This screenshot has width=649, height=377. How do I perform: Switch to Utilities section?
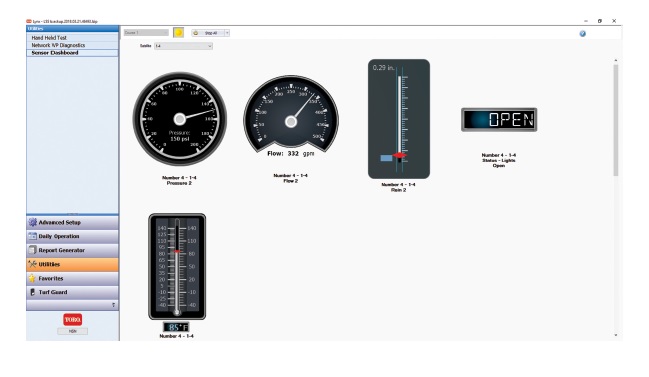(x=72, y=264)
